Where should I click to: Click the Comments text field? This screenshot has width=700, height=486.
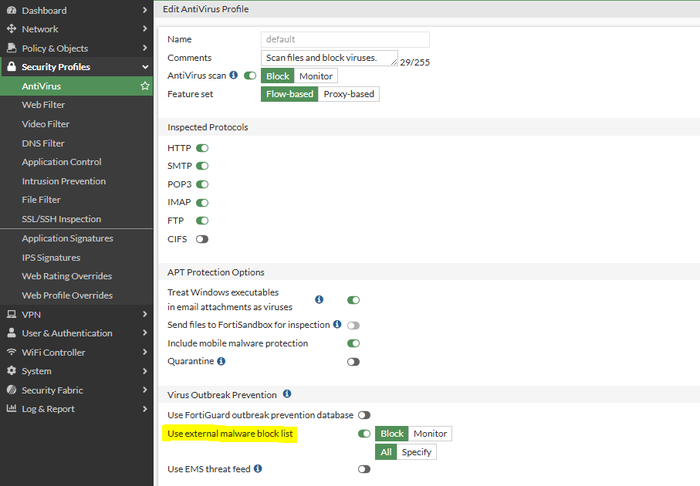tap(329, 58)
